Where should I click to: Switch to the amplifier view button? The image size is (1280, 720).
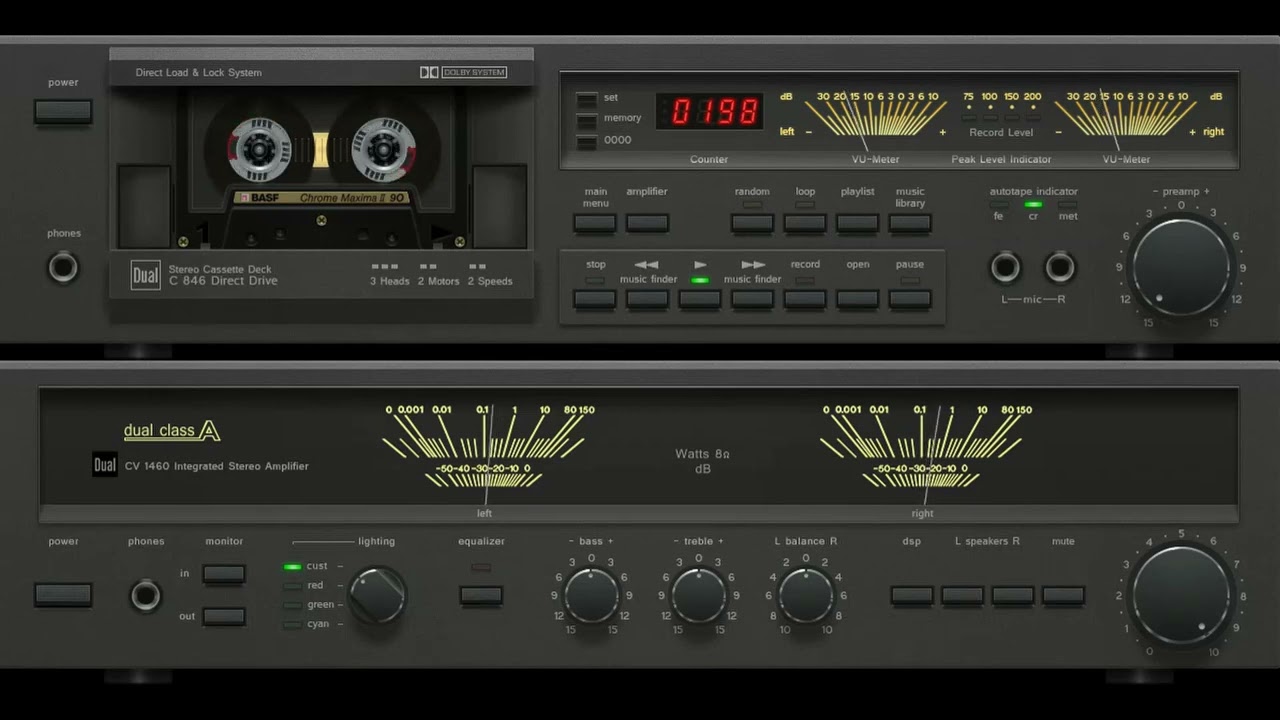point(647,223)
